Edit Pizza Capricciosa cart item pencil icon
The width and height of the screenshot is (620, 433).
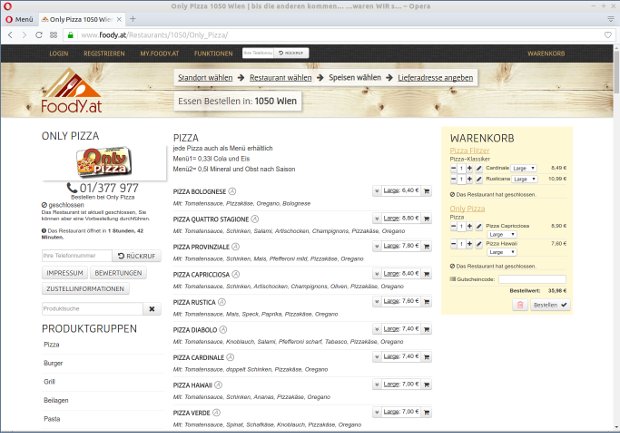click(x=479, y=226)
